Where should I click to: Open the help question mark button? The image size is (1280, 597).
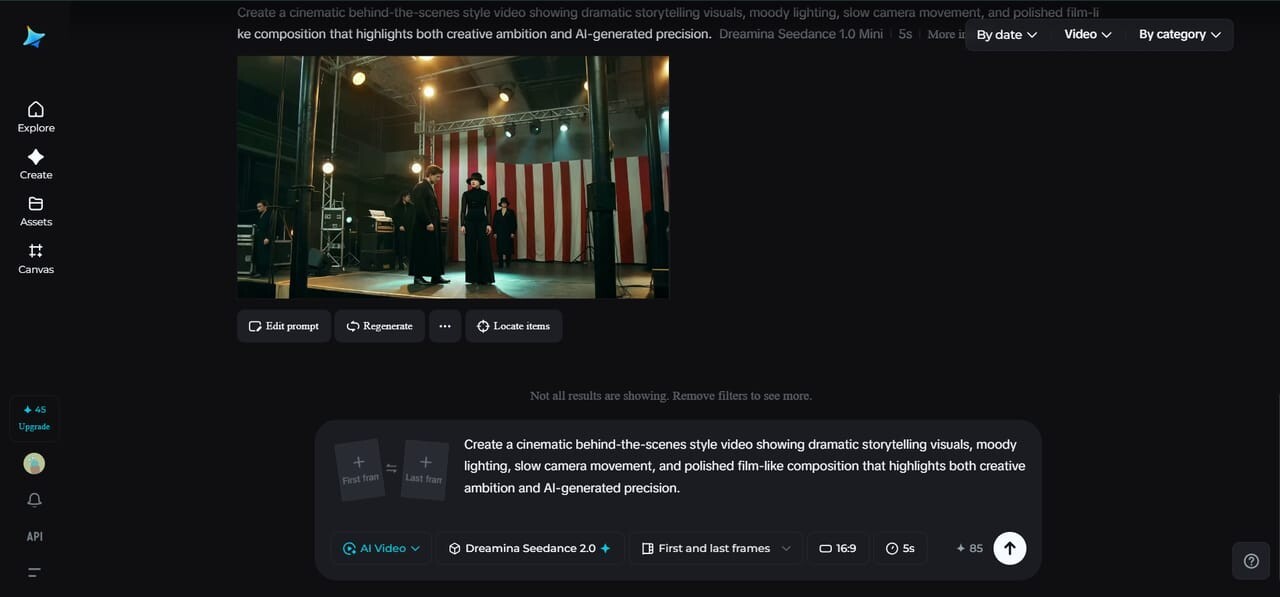click(x=1251, y=561)
